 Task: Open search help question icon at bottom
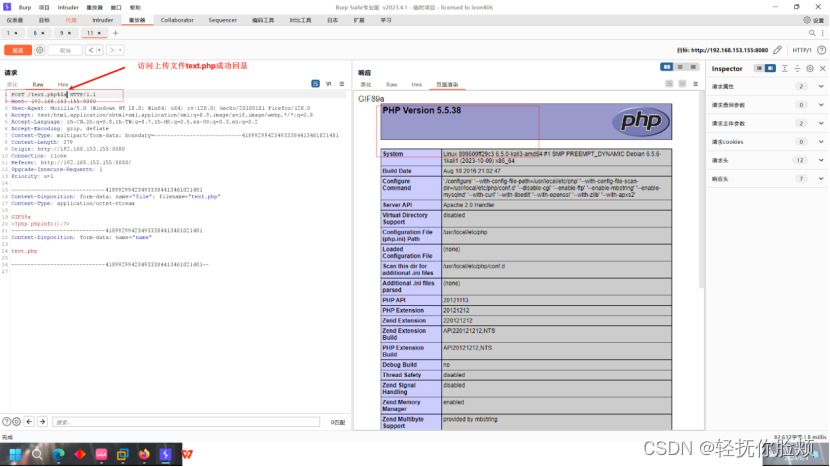pyautogui.click(x=6, y=422)
